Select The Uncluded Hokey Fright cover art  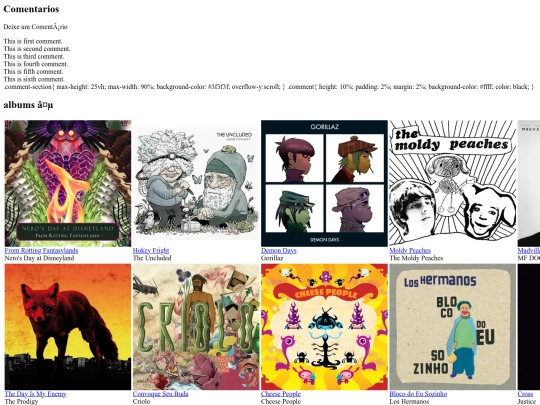(196, 183)
